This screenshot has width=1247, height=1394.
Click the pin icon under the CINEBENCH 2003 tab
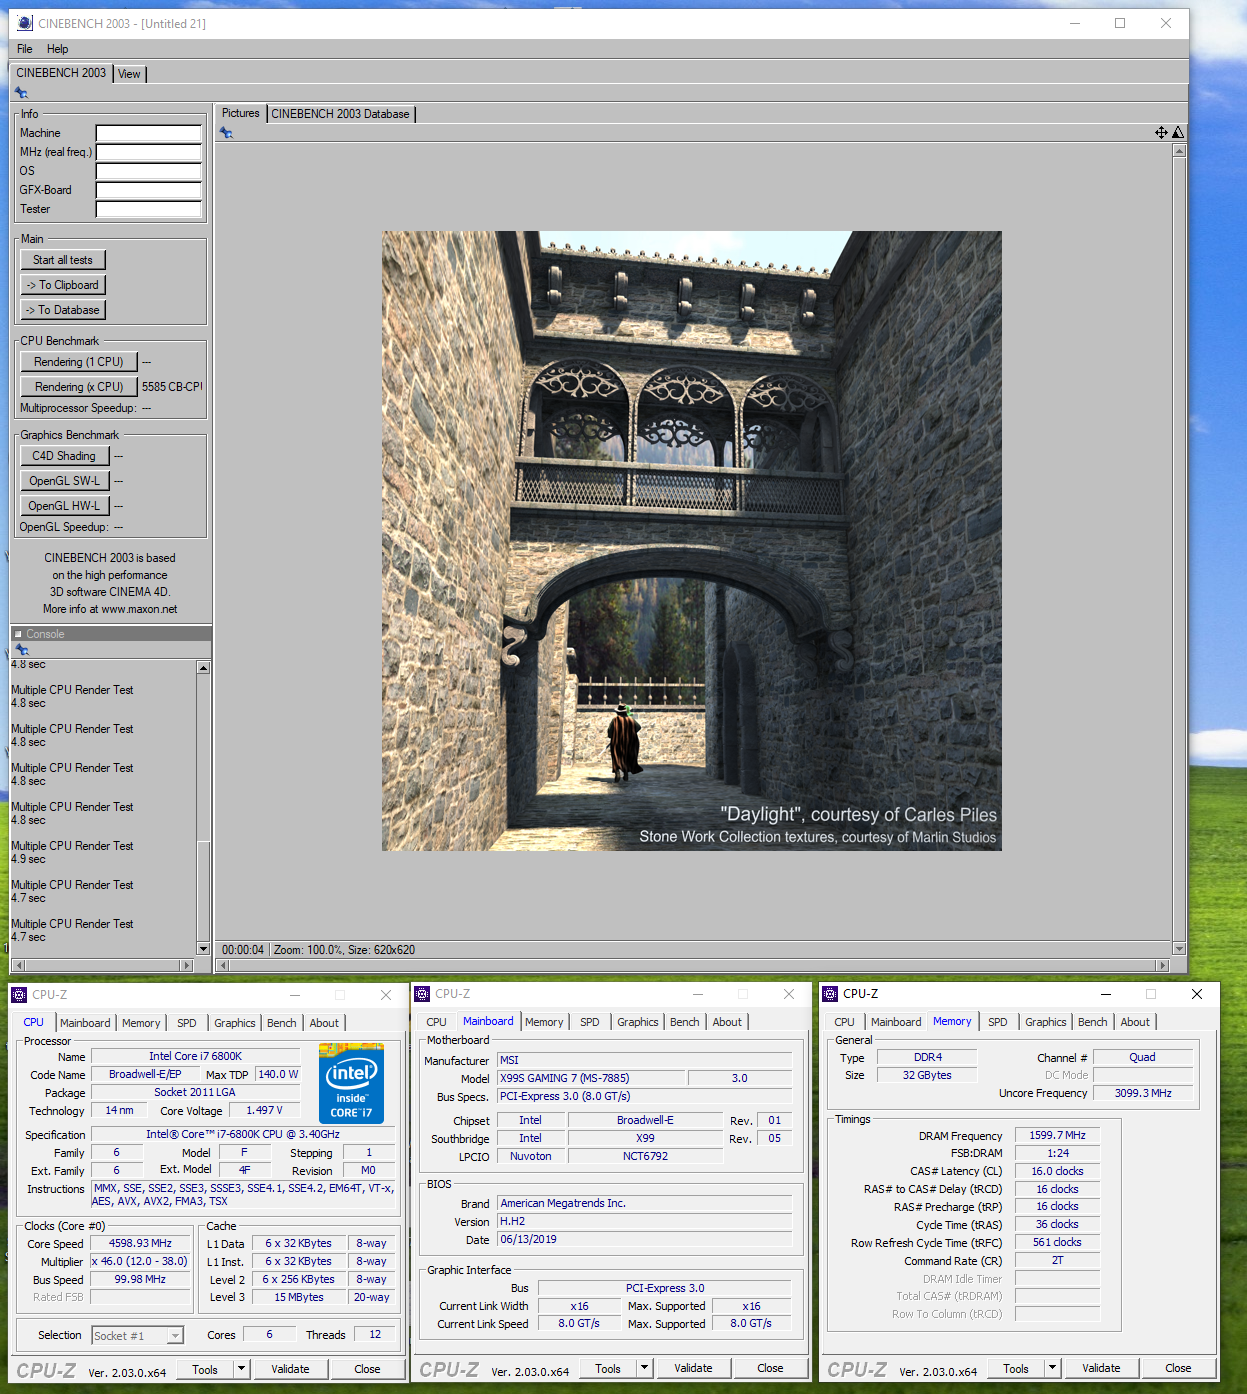click(21, 93)
